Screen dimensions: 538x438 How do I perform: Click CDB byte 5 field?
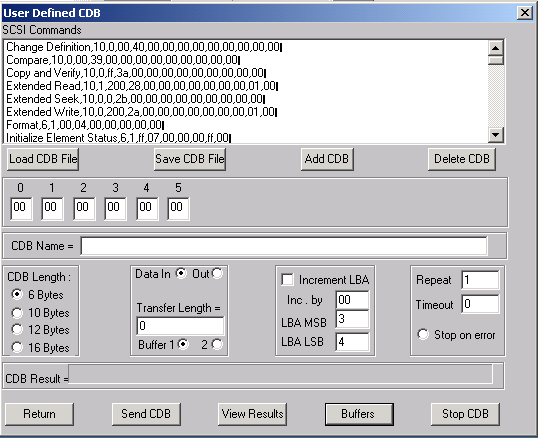pos(178,208)
